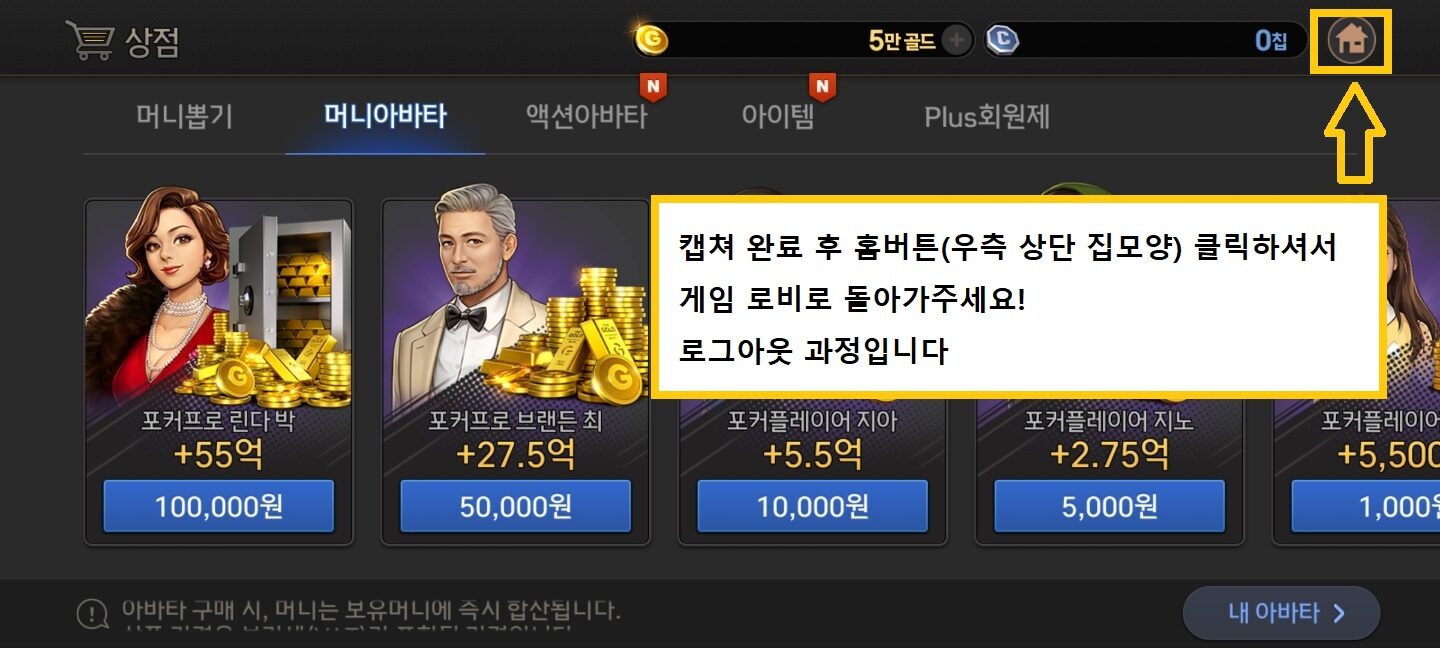Click the N badge on 아이템 tab

point(822,88)
